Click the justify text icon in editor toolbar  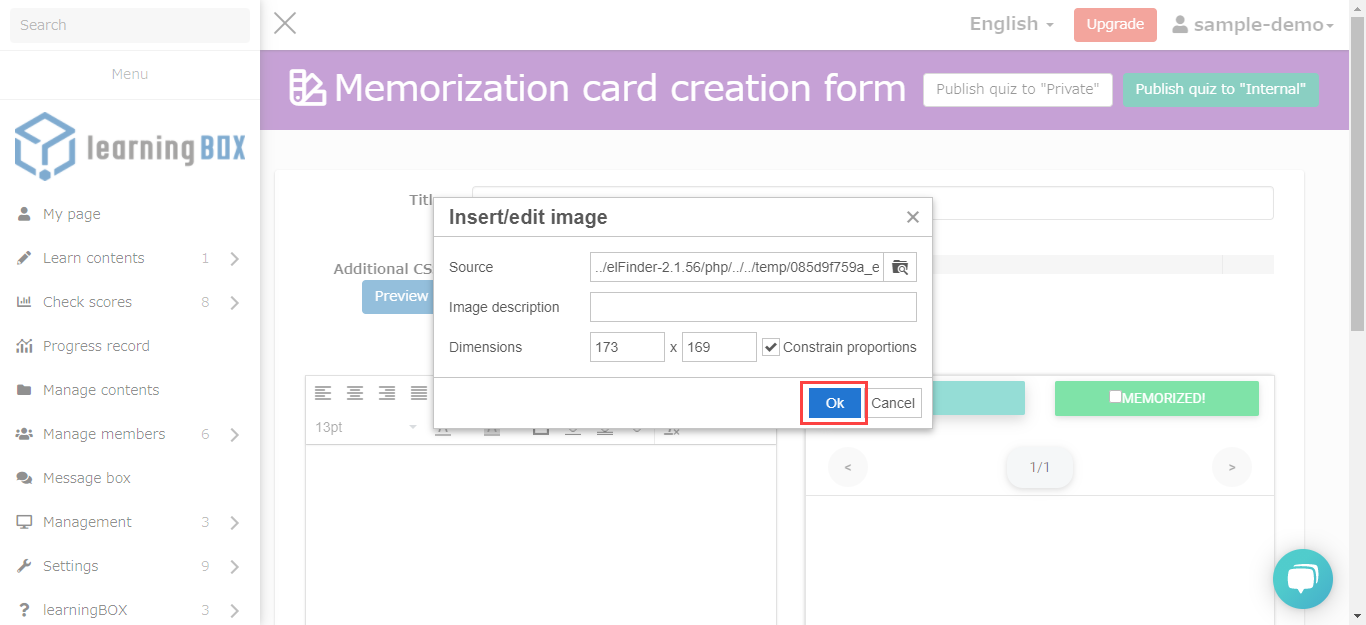pyautogui.click(x=419, y=393)
